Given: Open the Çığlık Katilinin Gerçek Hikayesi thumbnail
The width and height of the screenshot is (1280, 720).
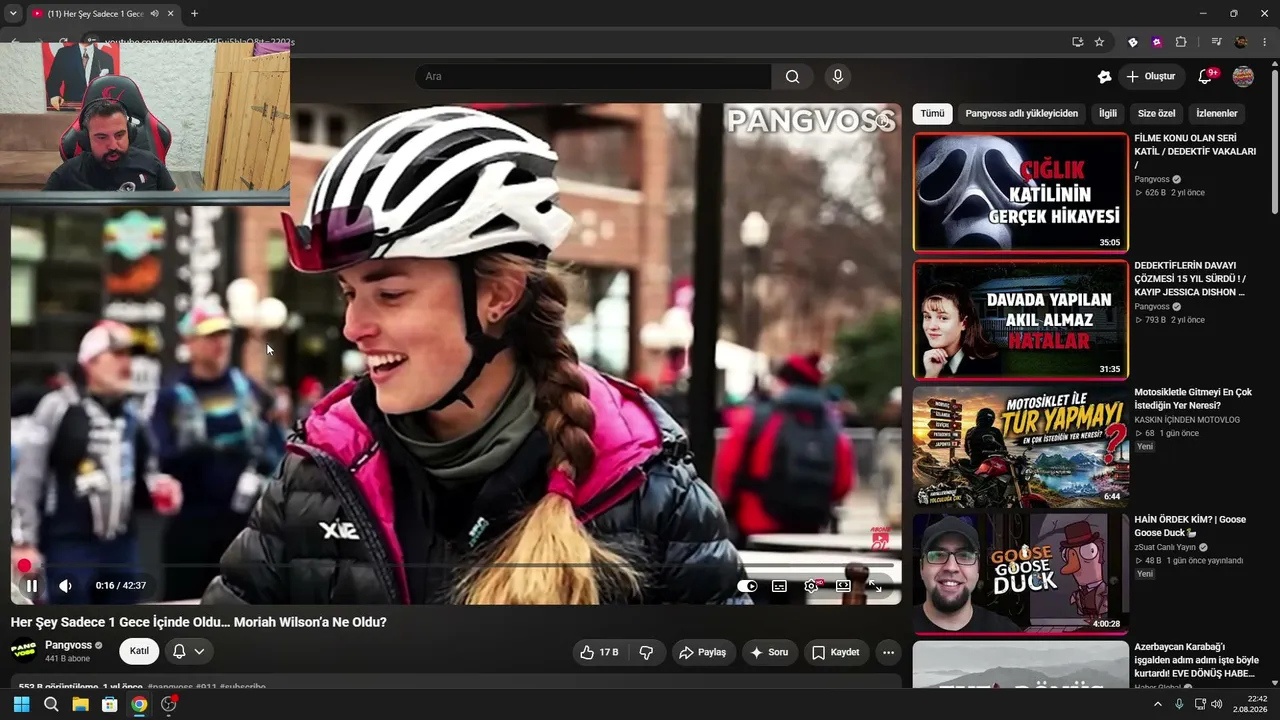Looking at the screenshot, I should click(1020, 192).
